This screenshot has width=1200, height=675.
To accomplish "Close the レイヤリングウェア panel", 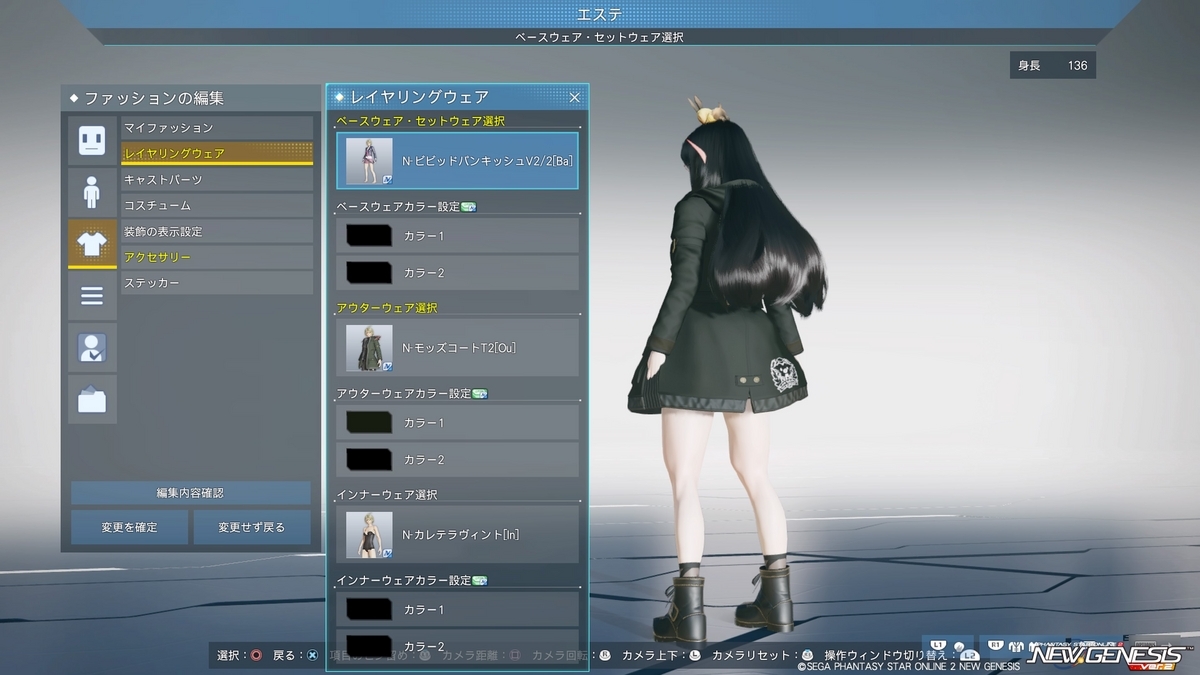I will [x=575, y=97].
